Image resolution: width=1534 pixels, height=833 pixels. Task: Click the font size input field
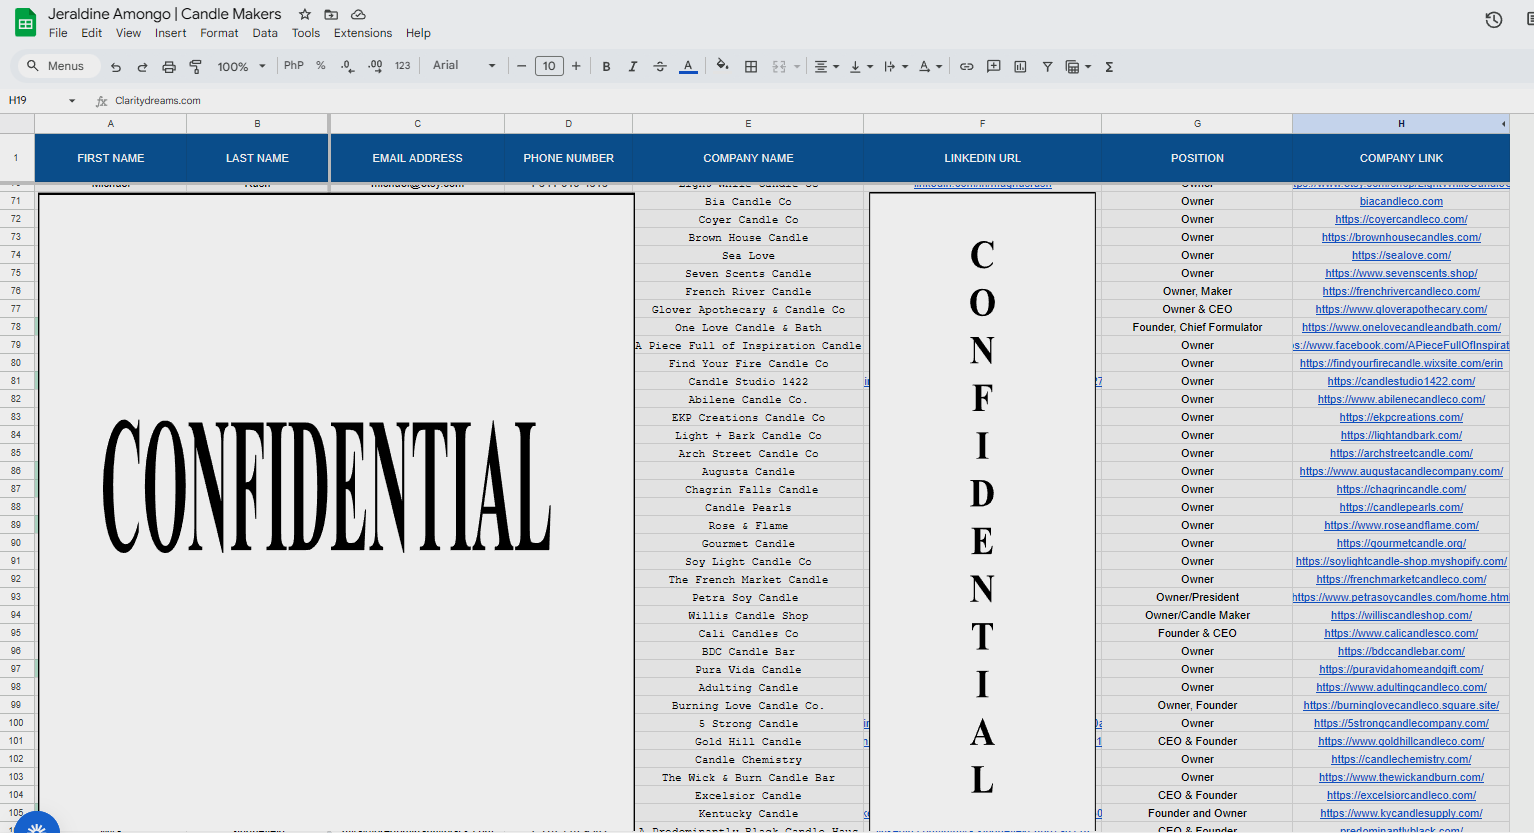coord(549,67)
